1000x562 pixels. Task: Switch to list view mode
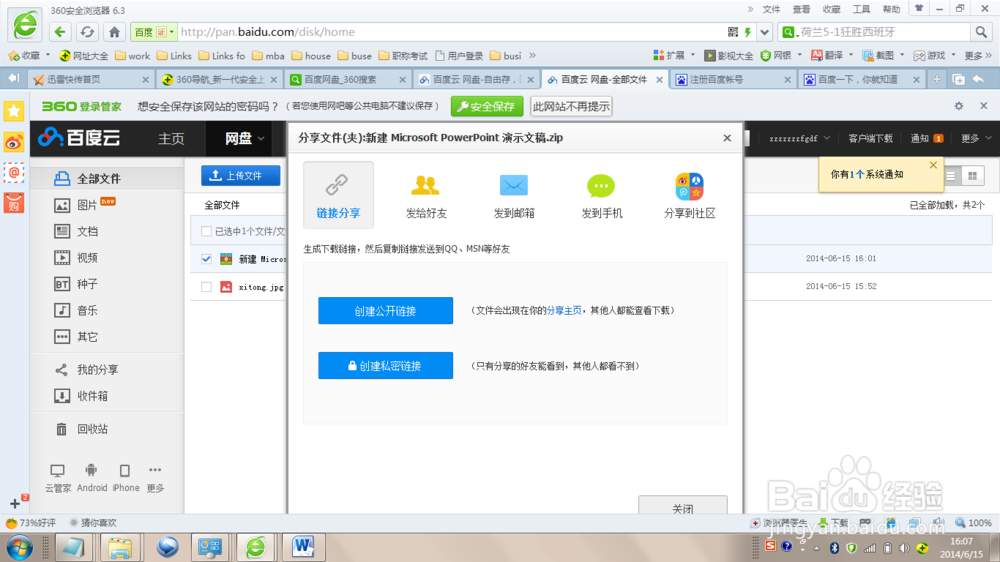pyautogui.click(x=950, y=176)
